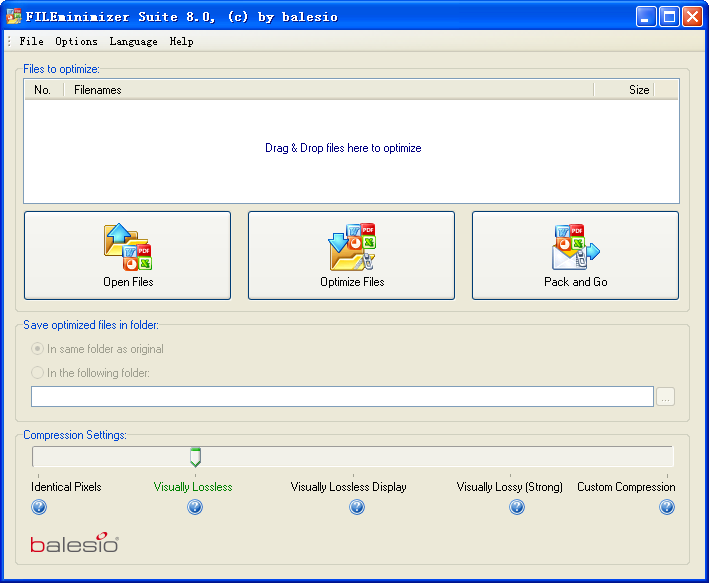
Task: Click help icon under Identical Pixels
Action: pyautogui.click(x=39, y=507)
